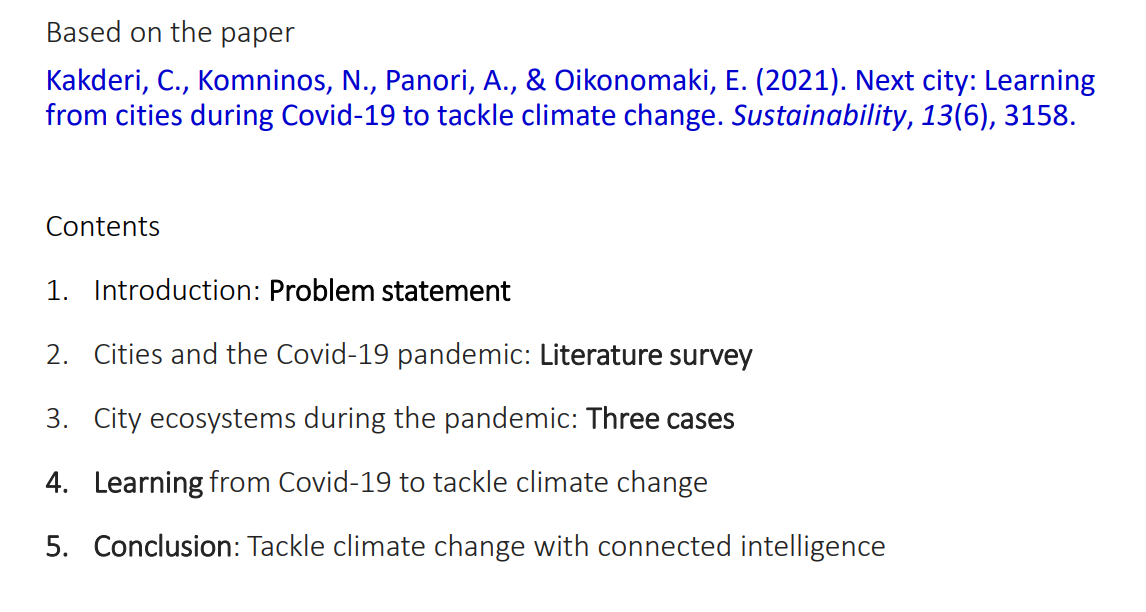
Task: Click the list number '3.' in contents
Action: [57, 419]
